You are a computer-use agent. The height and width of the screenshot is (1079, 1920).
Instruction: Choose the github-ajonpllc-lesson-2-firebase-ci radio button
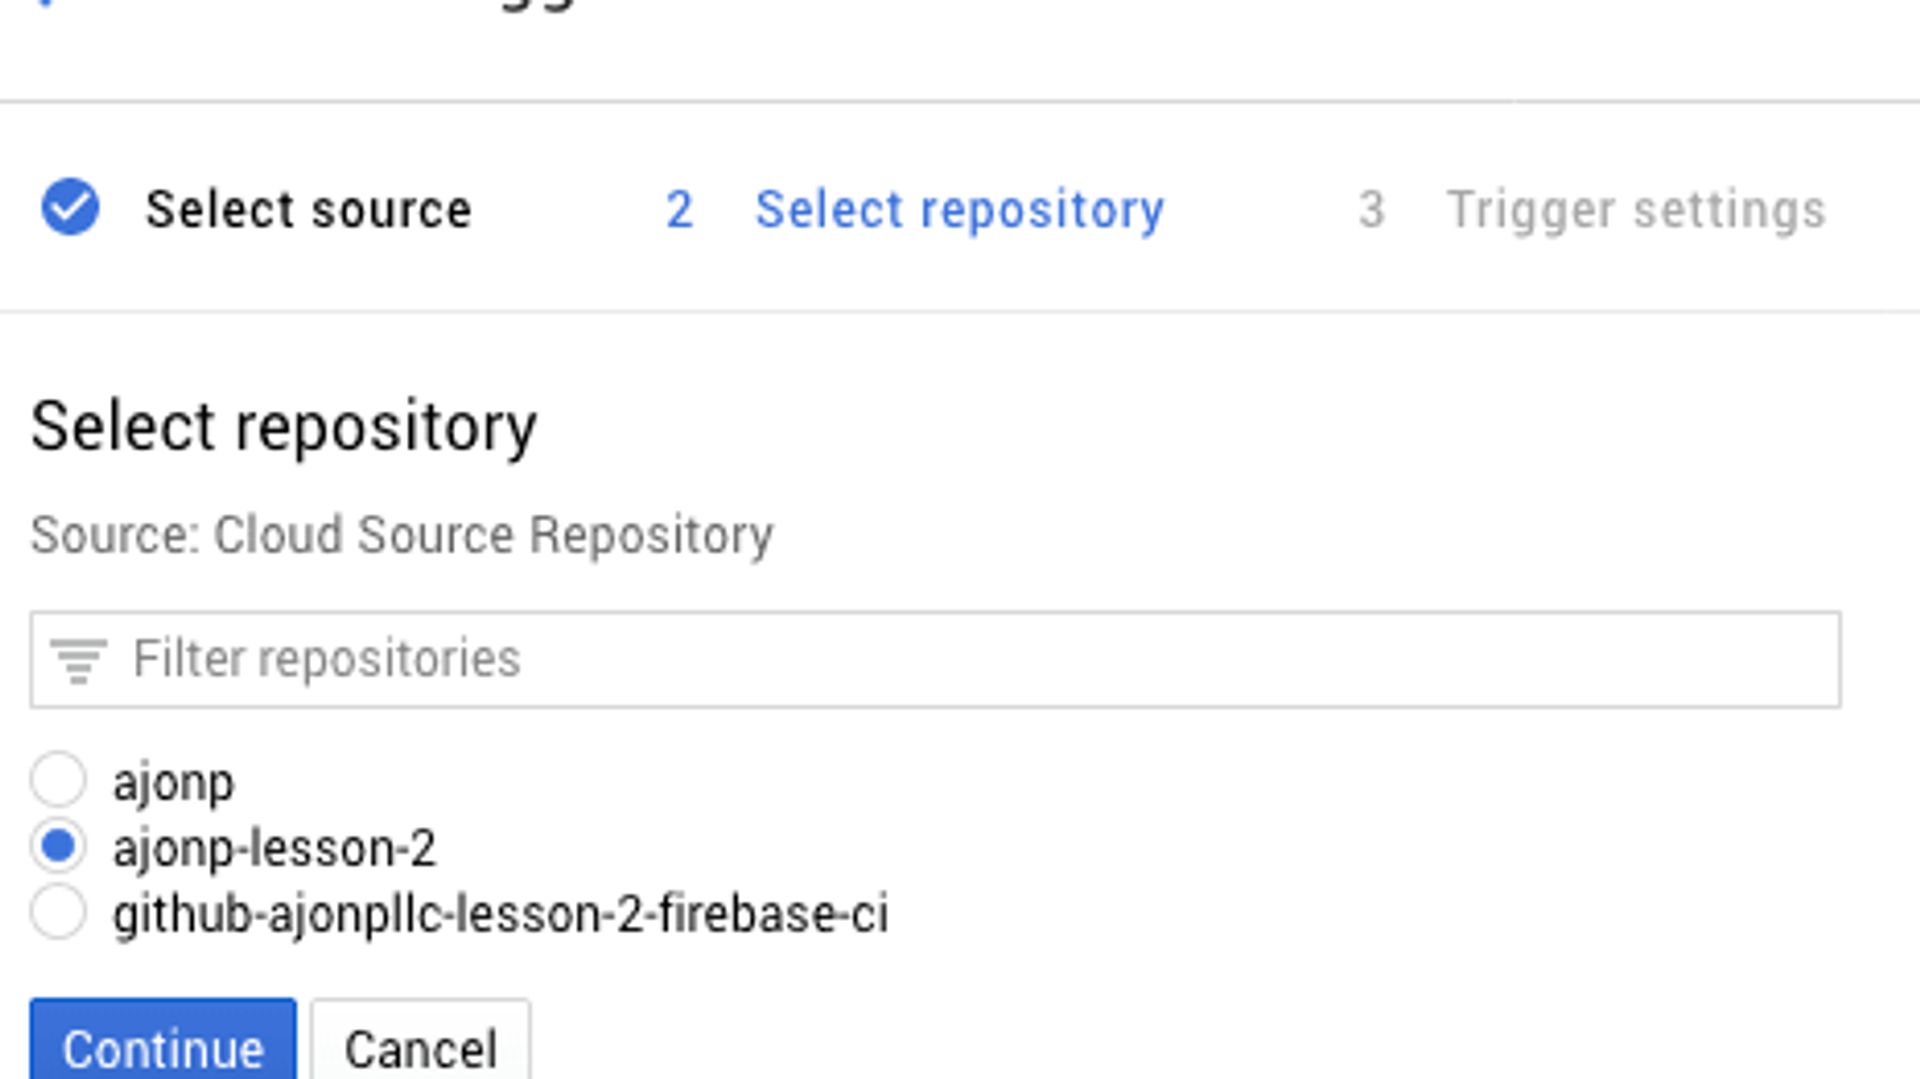coord(58,913)
